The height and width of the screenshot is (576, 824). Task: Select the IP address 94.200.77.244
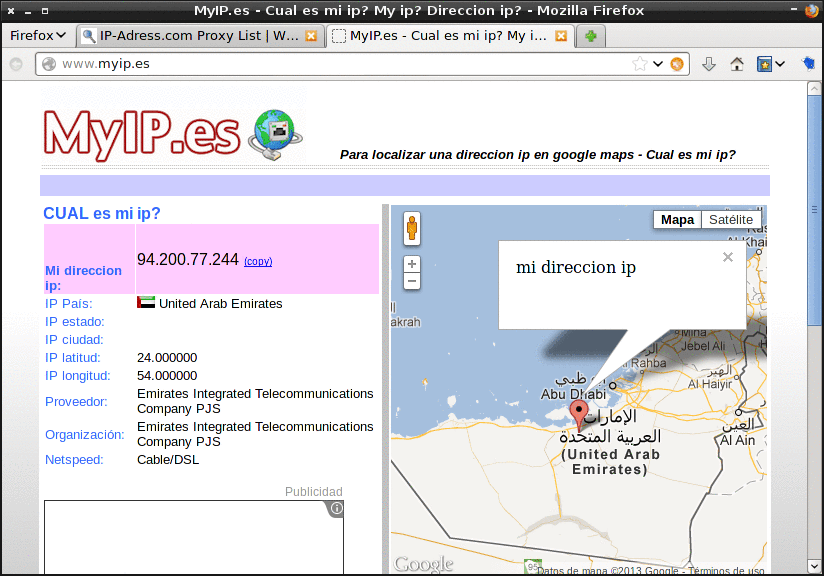[x=188, y=259]
